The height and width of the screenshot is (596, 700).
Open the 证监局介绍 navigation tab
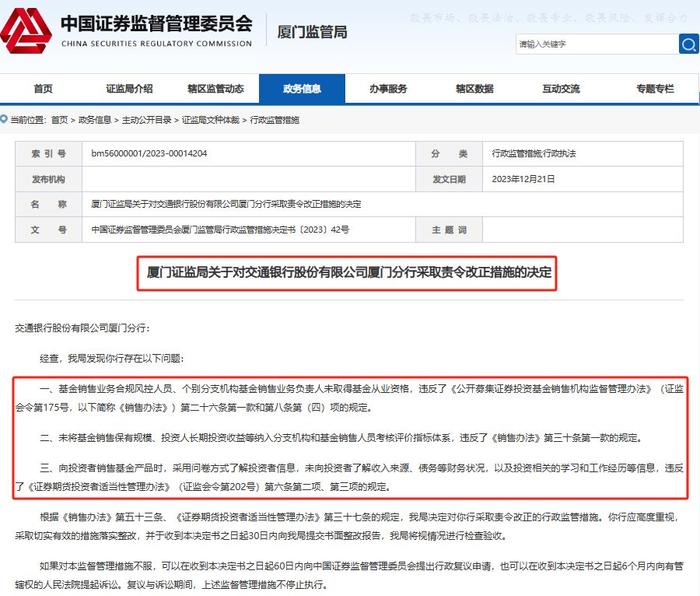tap(129, 89)
